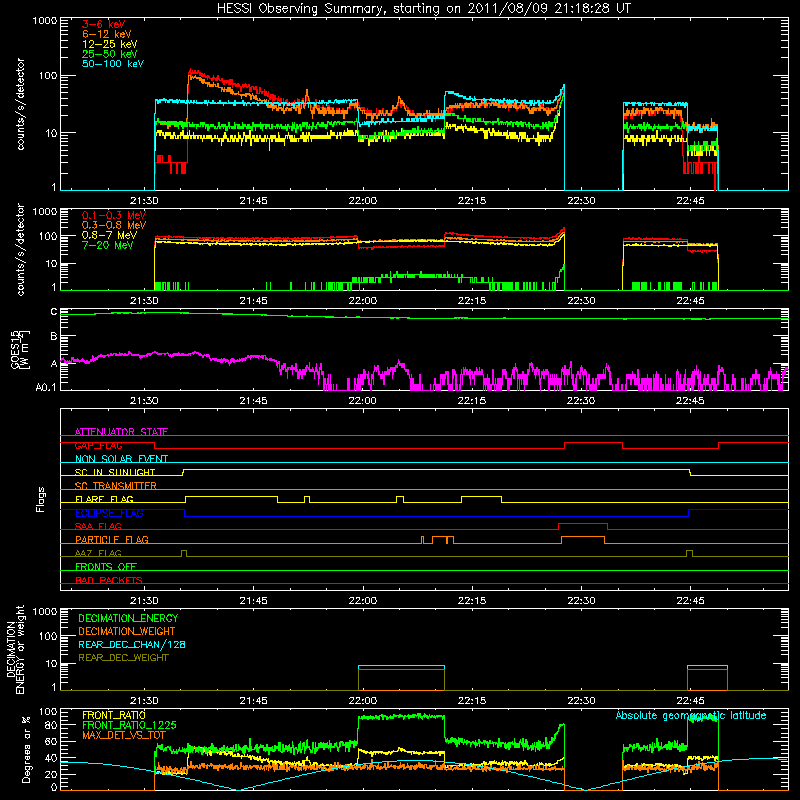Select the SAA_FLAG label
Screen dimensions: 800x800
[98, 526]
